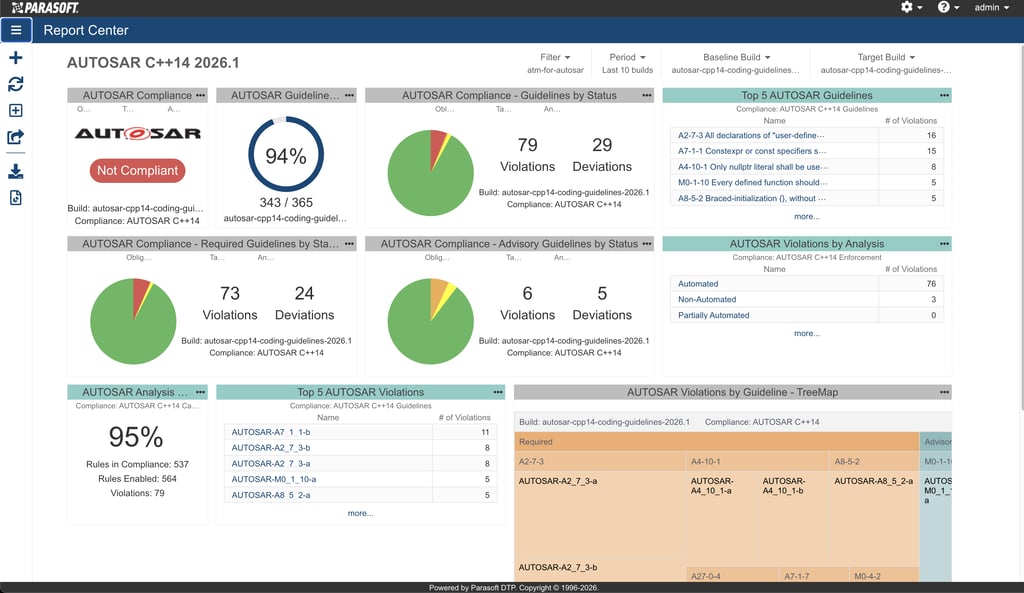The height and width of the screenshot is (593, 1024).
Task: Open the Period dropdown
Action: pos(627,57)
